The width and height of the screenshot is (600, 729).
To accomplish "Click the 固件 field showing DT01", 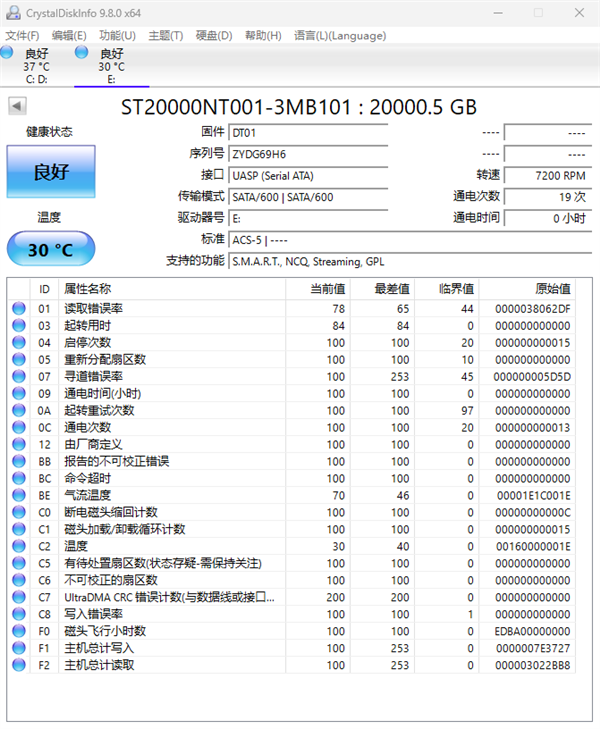I will click(x=308, y=133).
